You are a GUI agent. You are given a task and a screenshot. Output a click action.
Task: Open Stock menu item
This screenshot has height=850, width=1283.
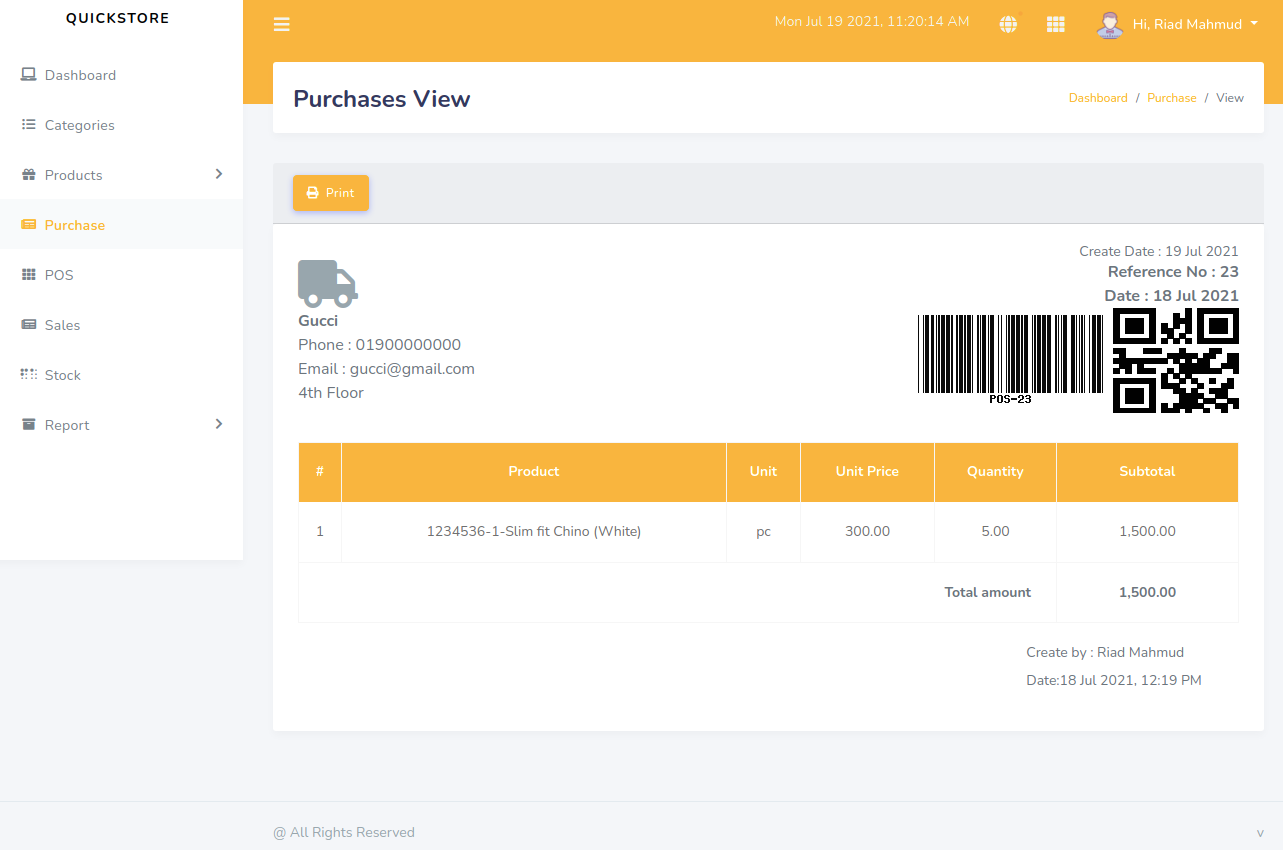(121, 375)
